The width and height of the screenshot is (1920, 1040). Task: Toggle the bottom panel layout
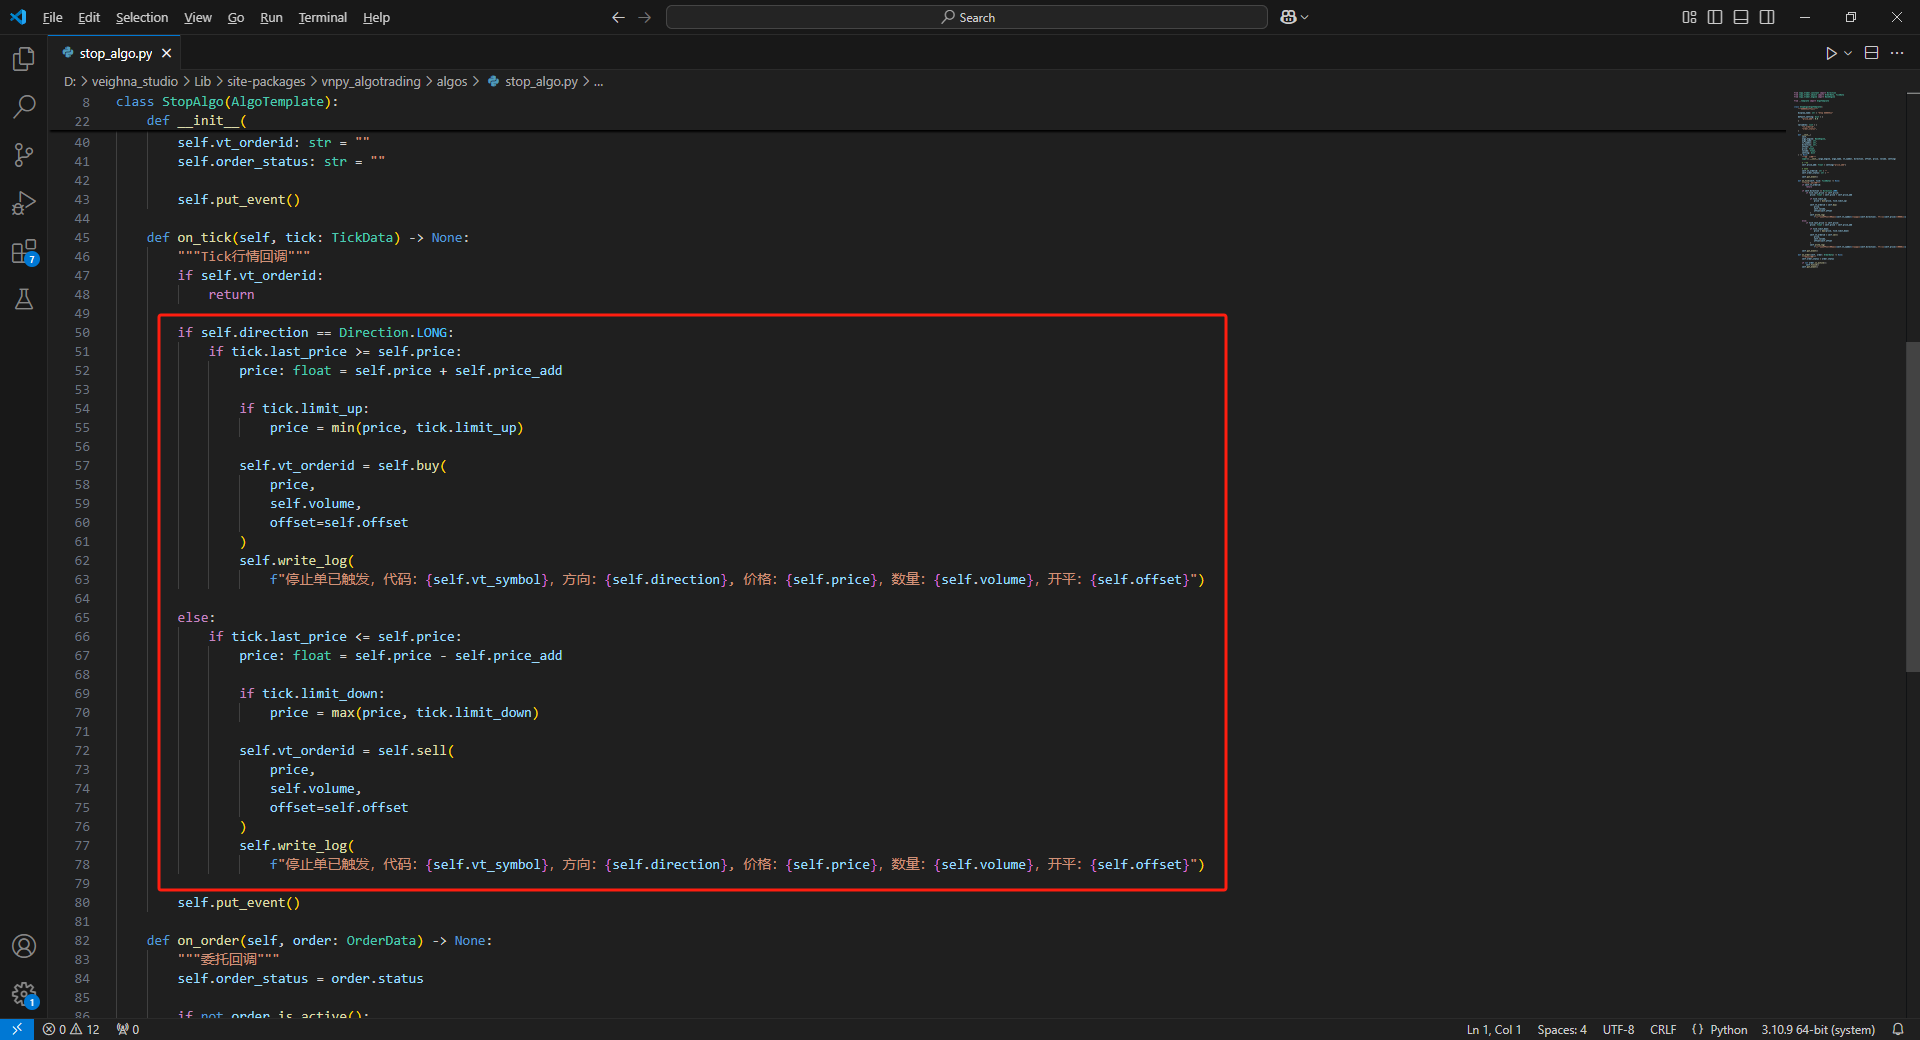point(1741,17)
